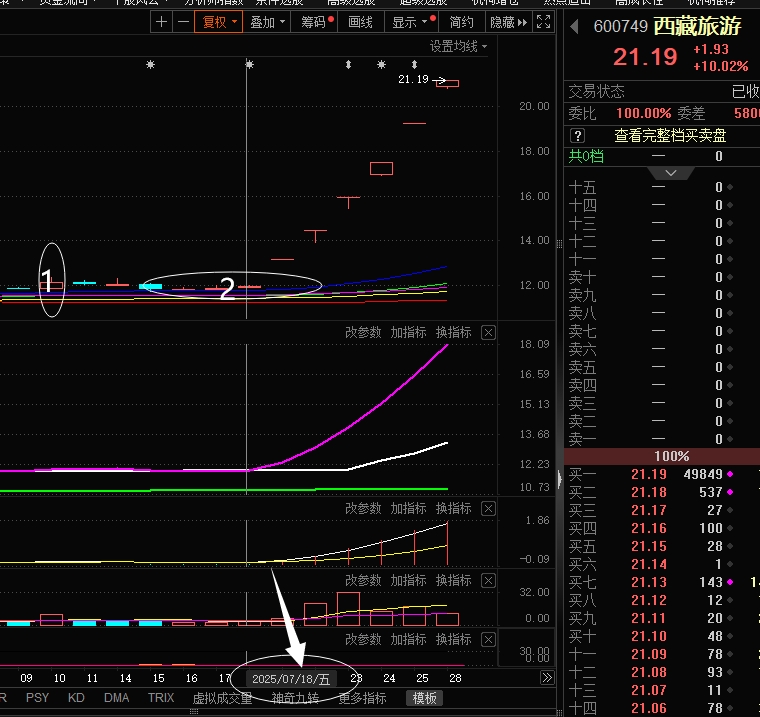Hide the side panel via 隐藏 button

click(x=509, y=22)
